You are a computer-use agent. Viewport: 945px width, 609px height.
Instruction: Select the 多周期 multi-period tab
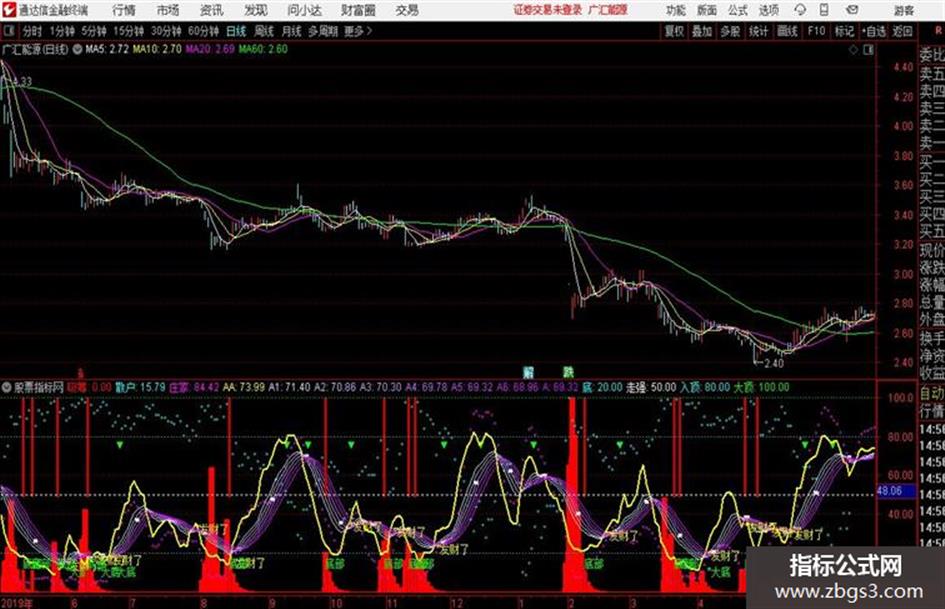click(x=323, y=31)
